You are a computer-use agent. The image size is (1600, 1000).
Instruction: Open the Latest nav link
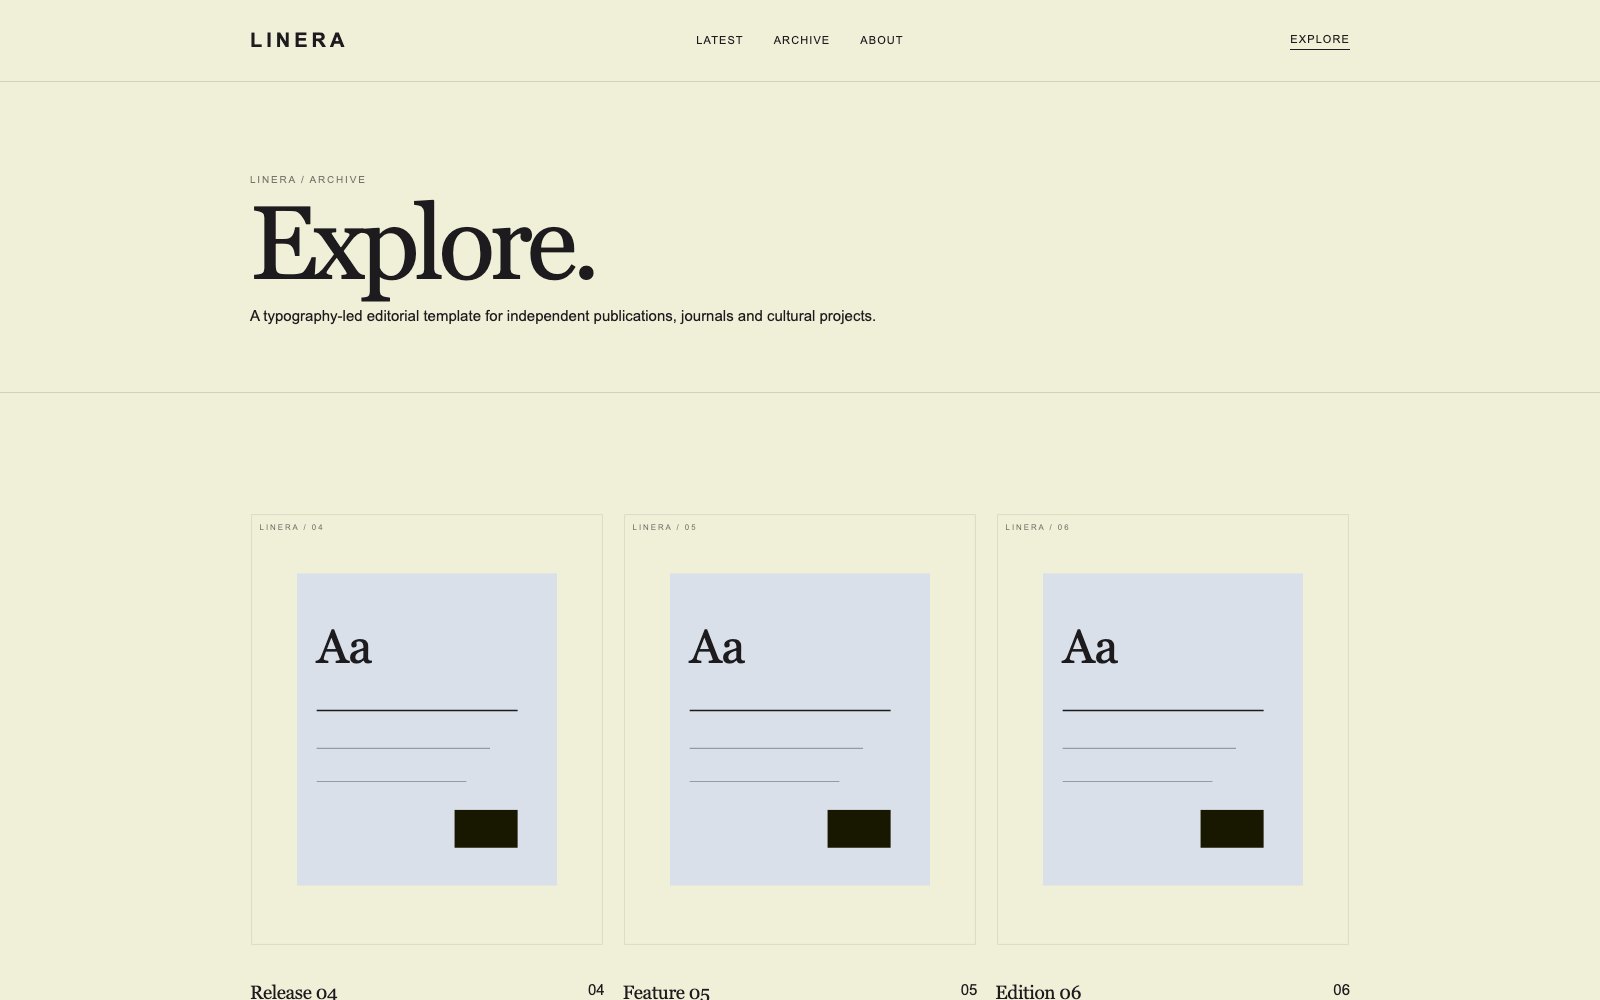[x=719, y=40]
